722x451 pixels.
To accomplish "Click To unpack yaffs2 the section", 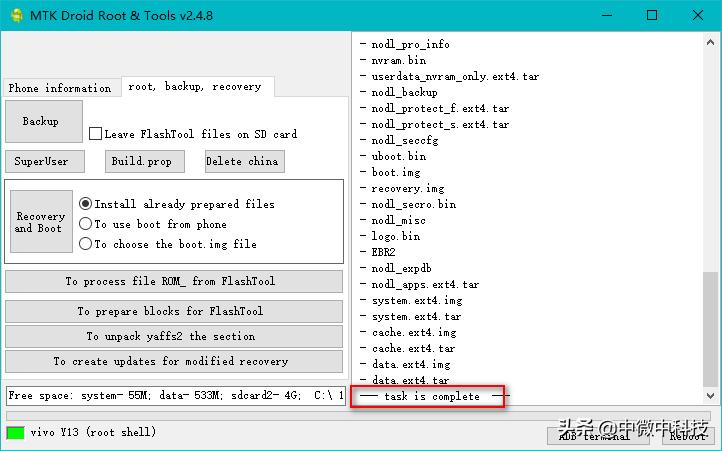I will coord(174,336).
